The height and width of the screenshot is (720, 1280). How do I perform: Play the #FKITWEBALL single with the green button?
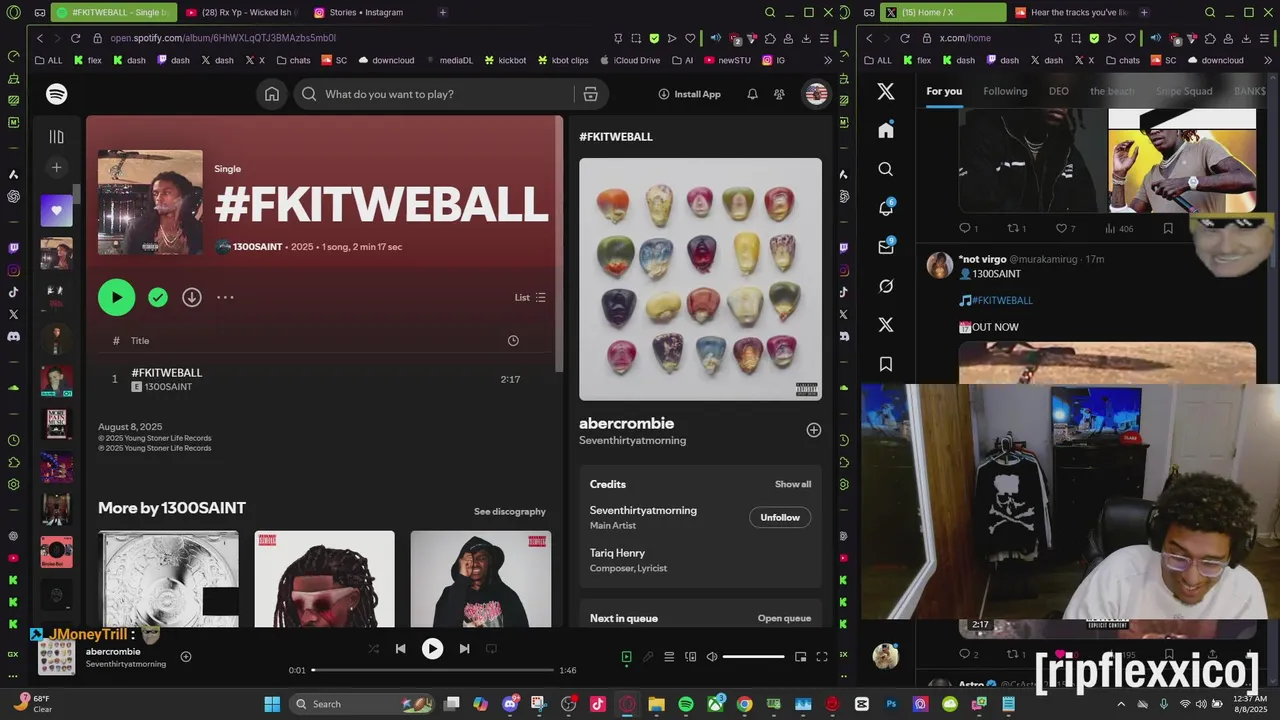[116, 297]
